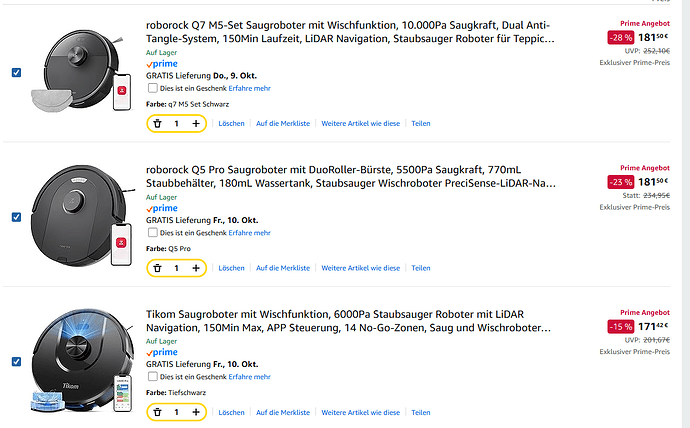Deselect roborock Q7 M5-Set item checkbox
The height and width of the screenshot is (428, 690).
(x=15, y=73)
